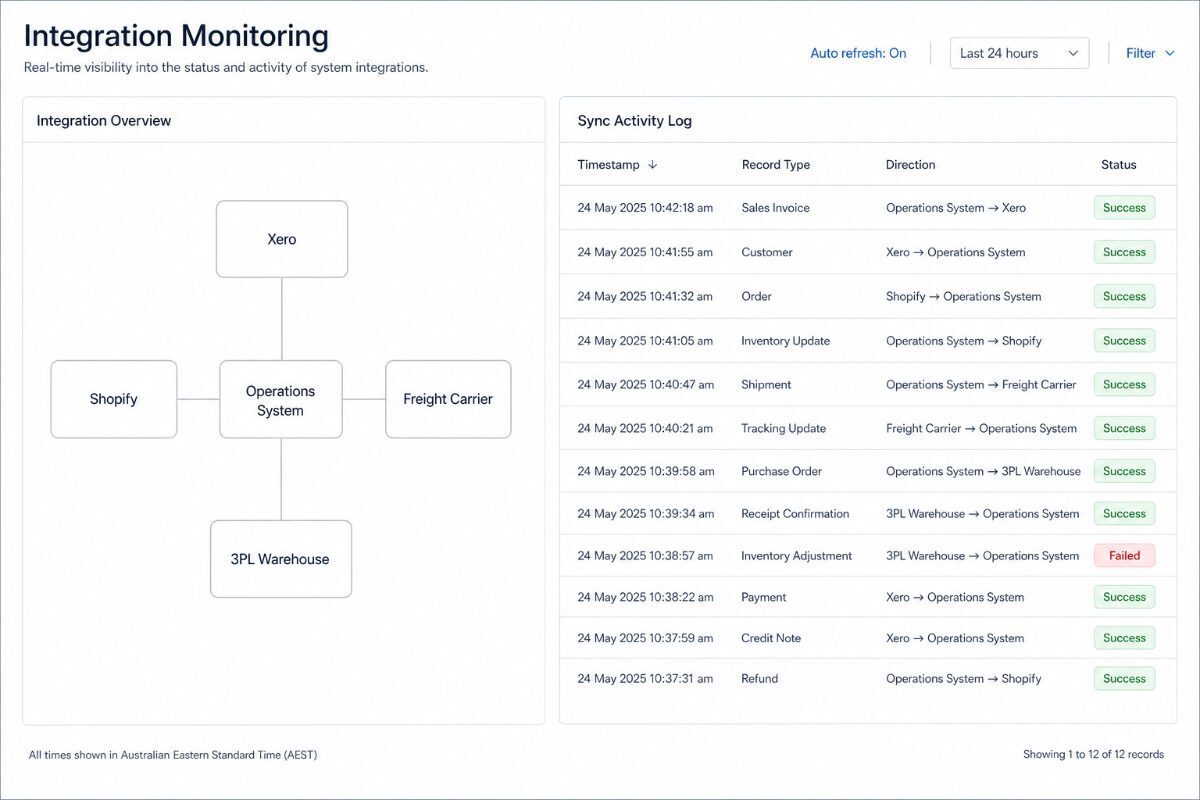Viewport: 1200px width, 800px height.
Task: Click timestamp 24 May 2025 10:40:47 am
Action: click(645, 384)
